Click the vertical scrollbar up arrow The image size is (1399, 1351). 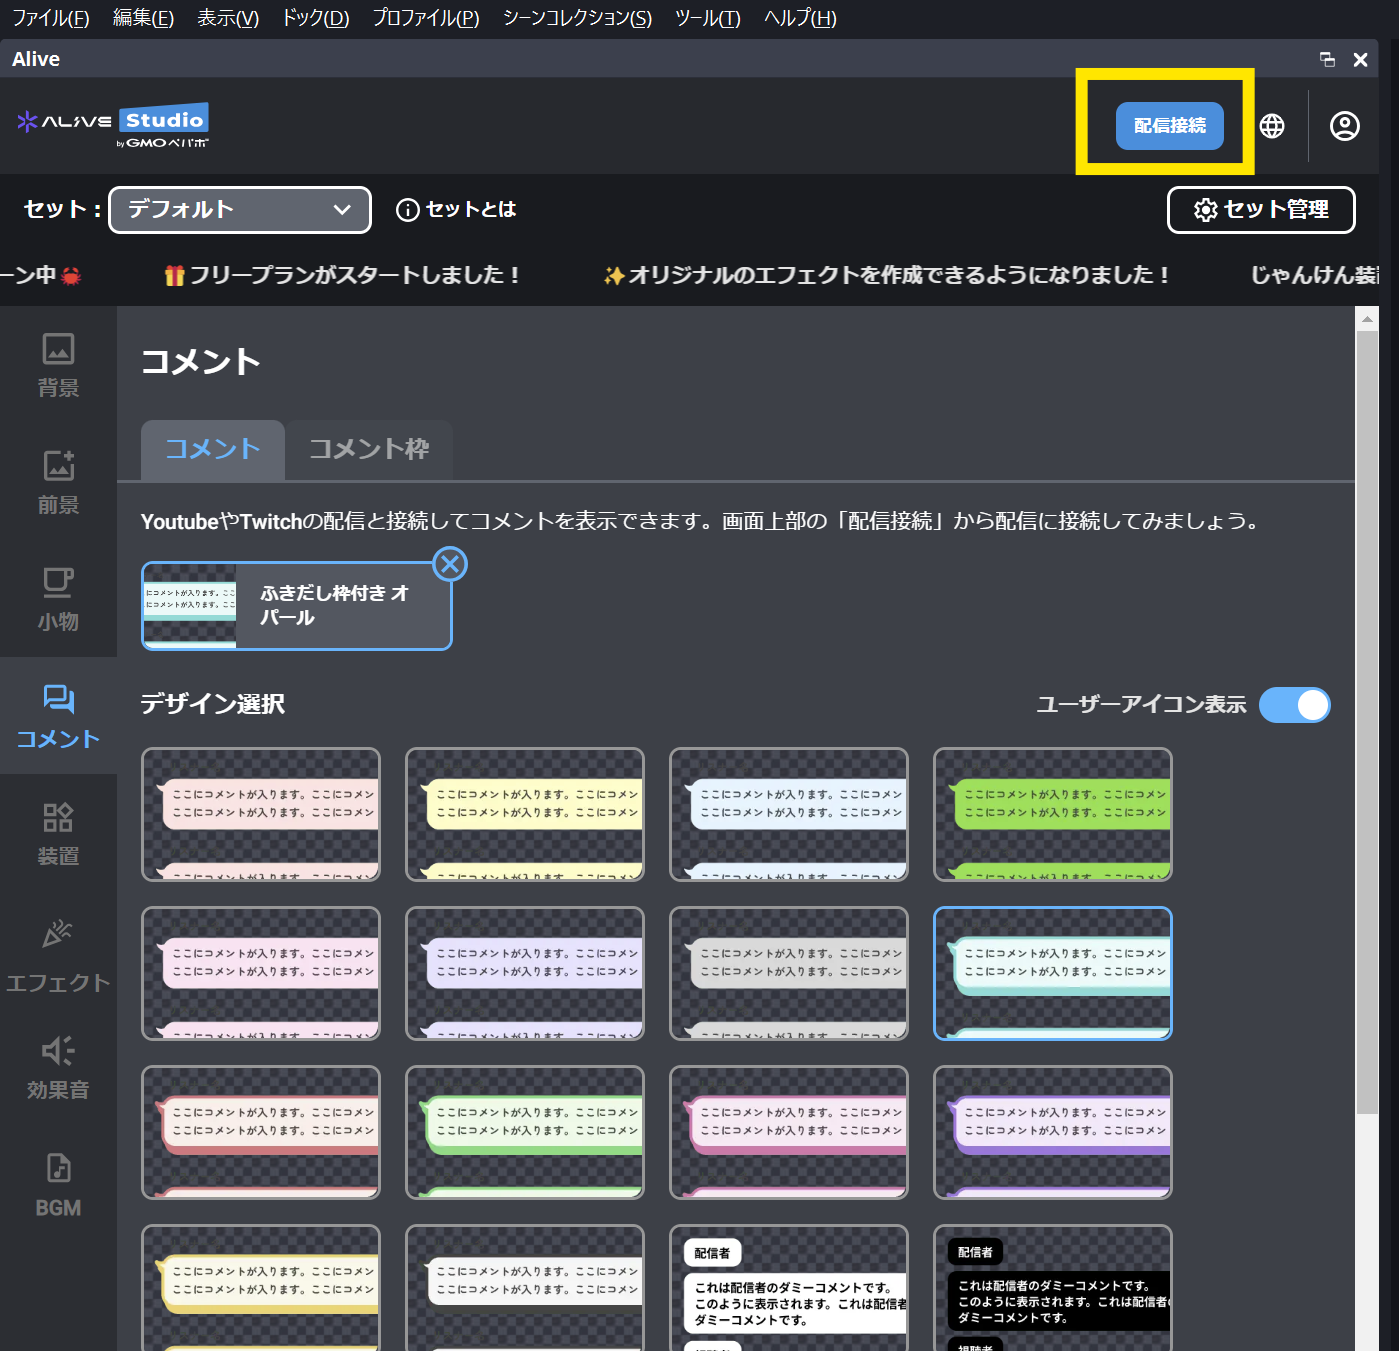[1367, 319]
